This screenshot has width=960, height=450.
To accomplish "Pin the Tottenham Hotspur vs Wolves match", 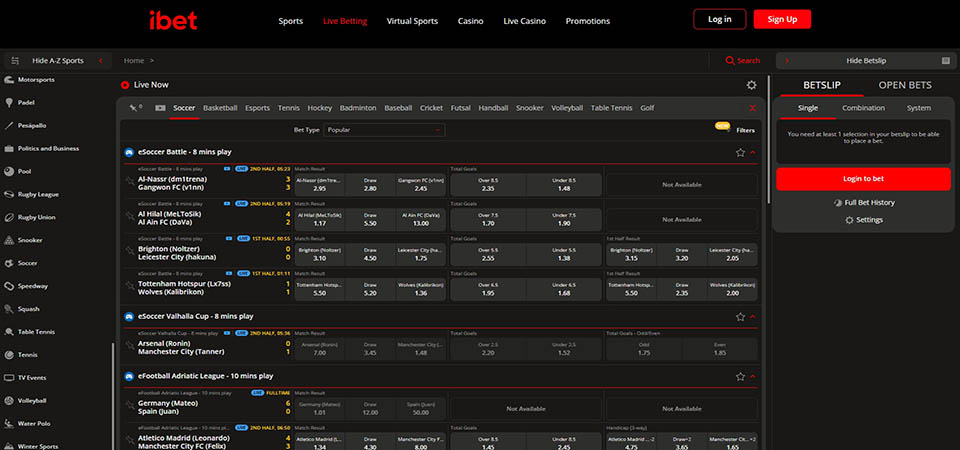I will point(129,286).
